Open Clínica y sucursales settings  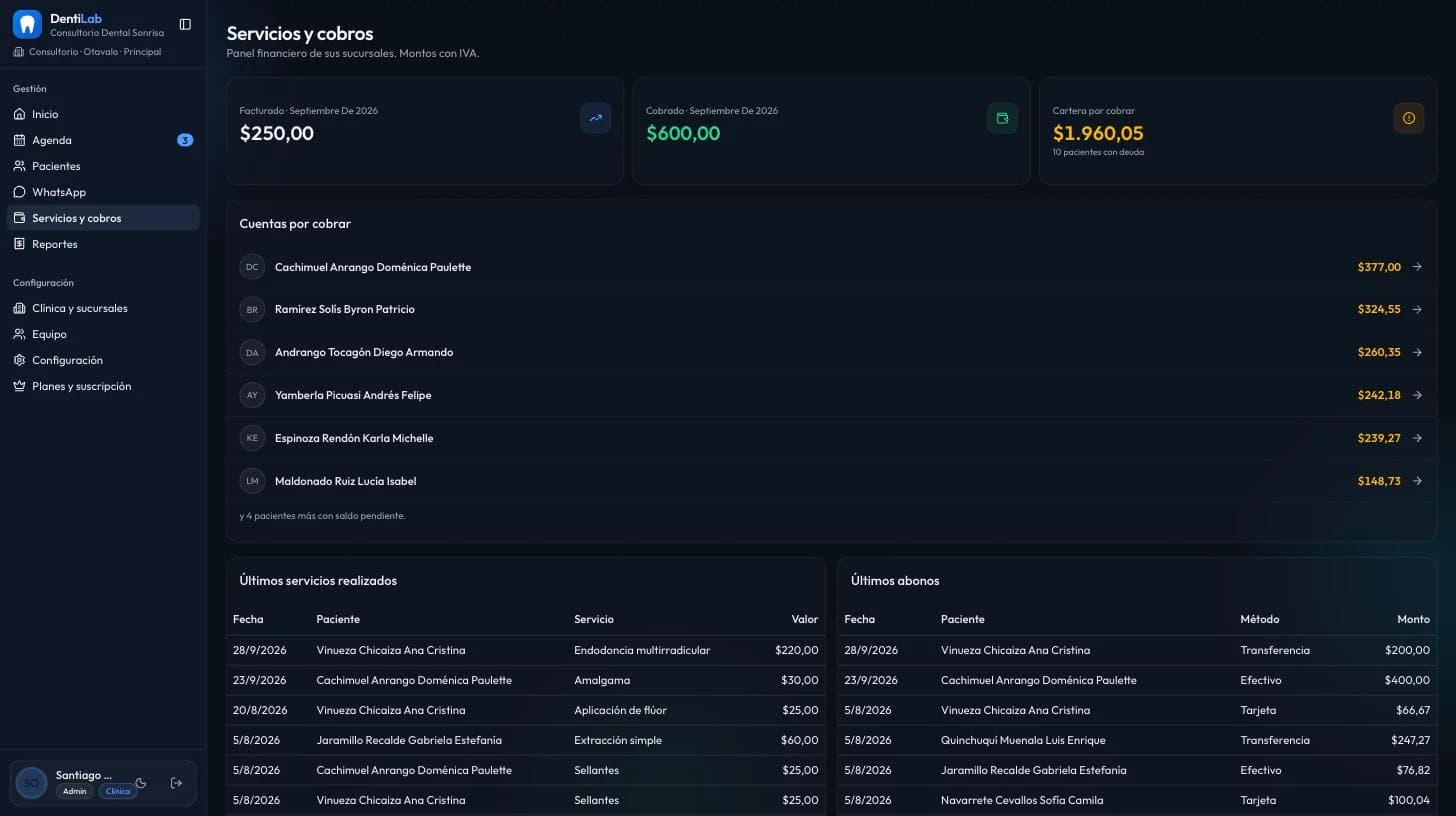103,308
